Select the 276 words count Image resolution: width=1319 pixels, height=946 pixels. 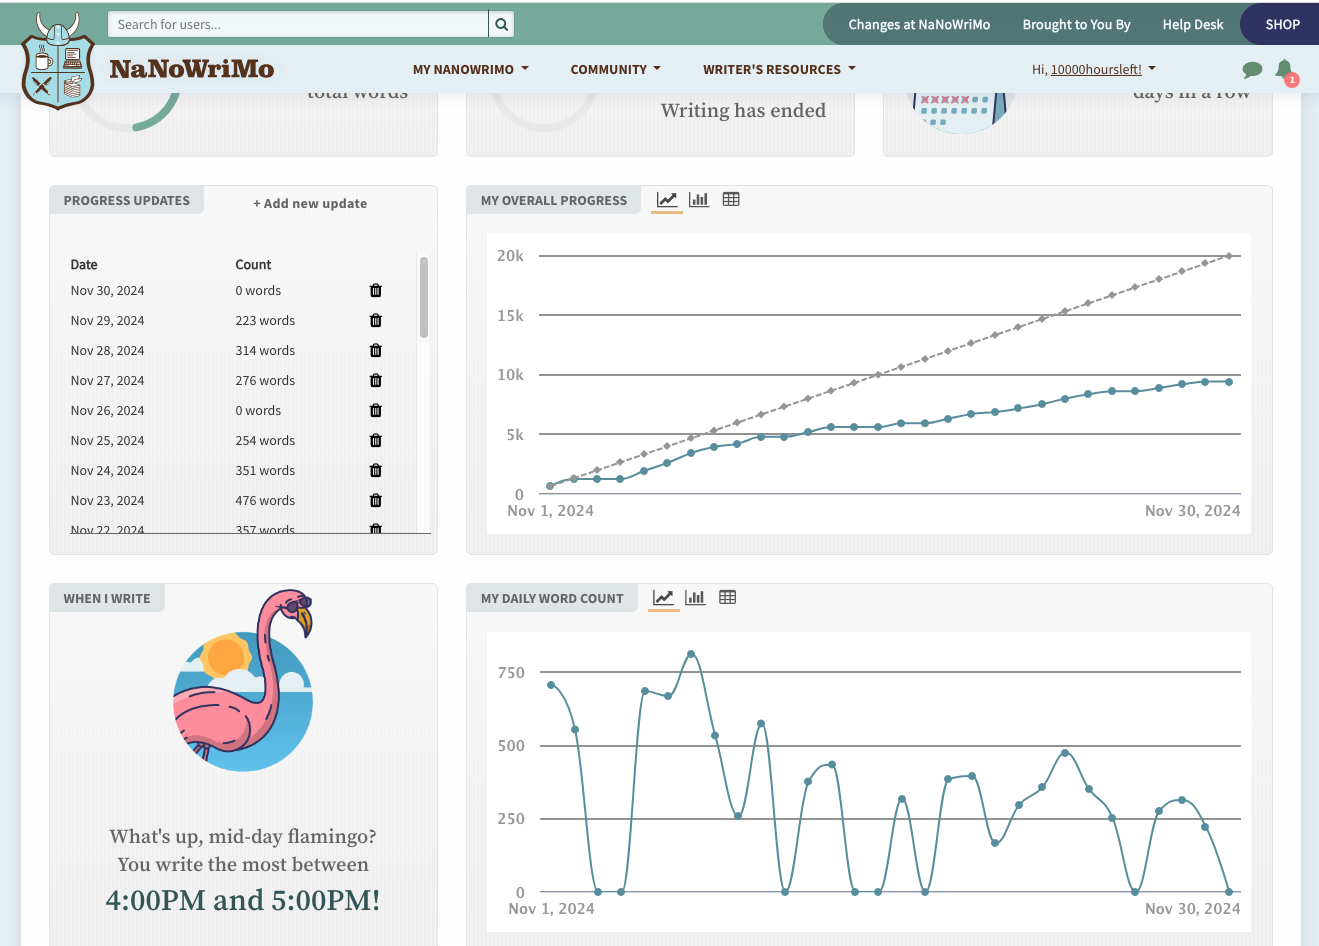[x=265, y=380]
